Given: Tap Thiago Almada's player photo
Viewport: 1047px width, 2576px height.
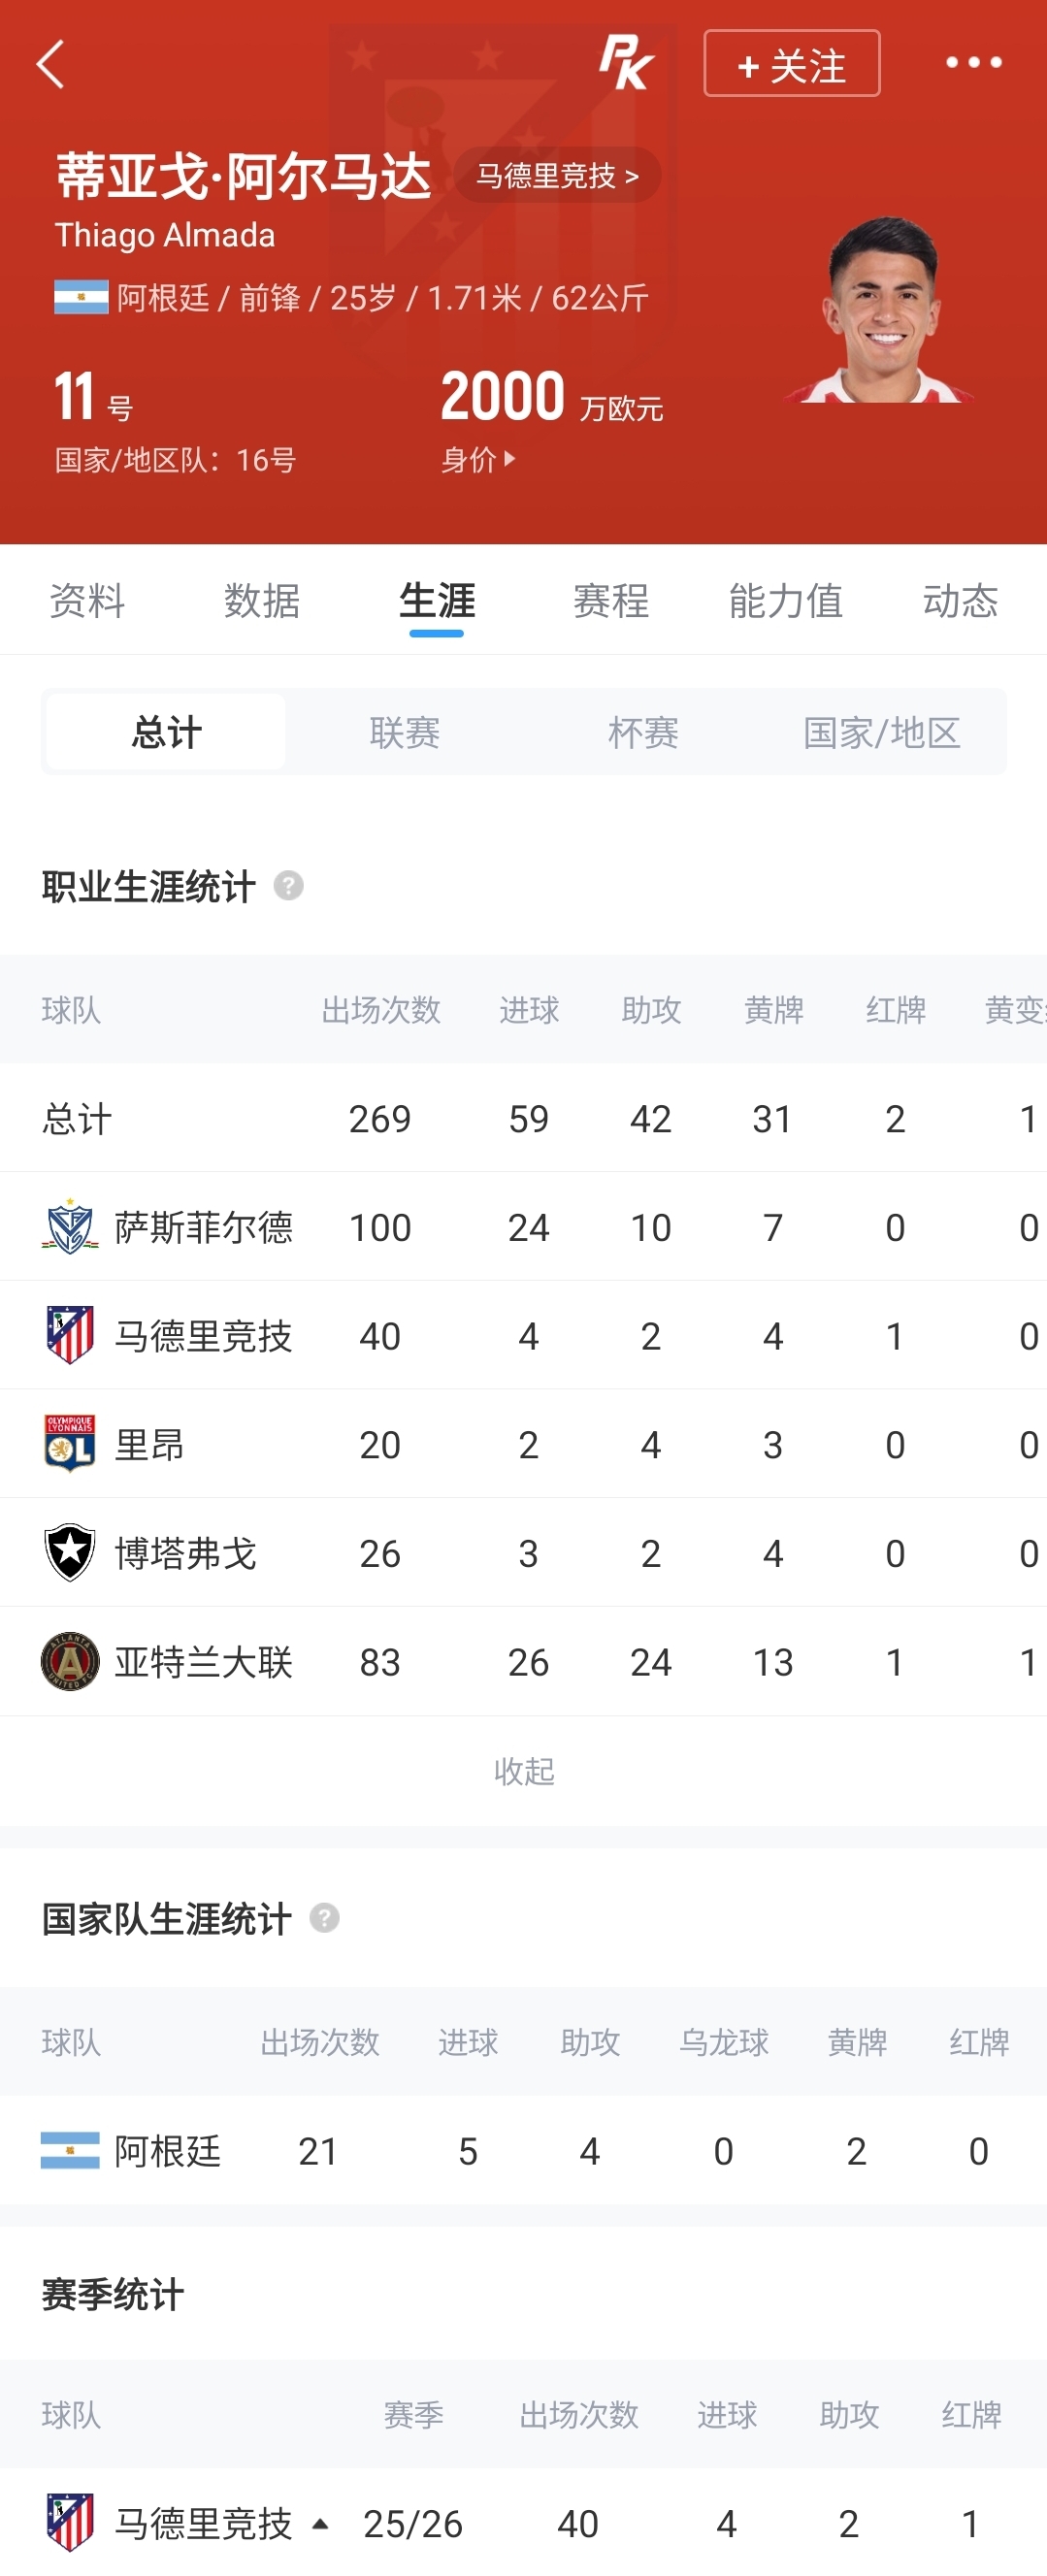Looking at the screenshot, I should (879, 310).
